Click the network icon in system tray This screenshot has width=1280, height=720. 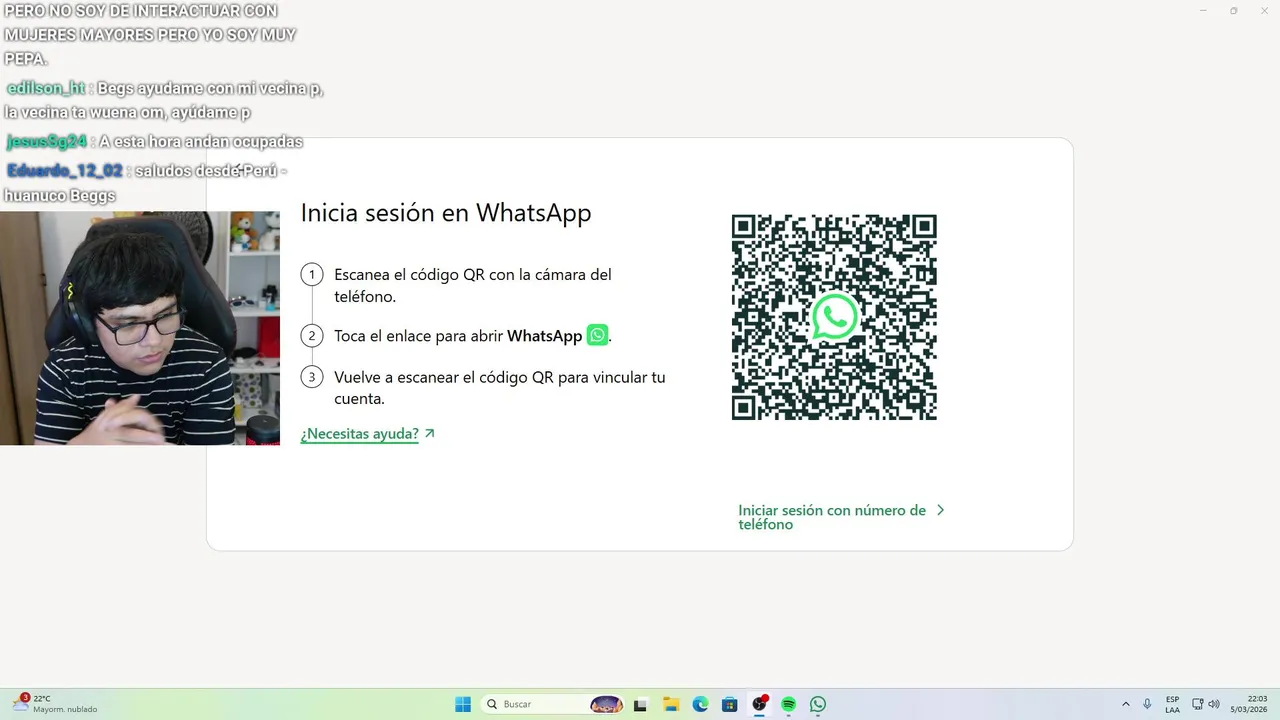click(x=1198, y=704)
